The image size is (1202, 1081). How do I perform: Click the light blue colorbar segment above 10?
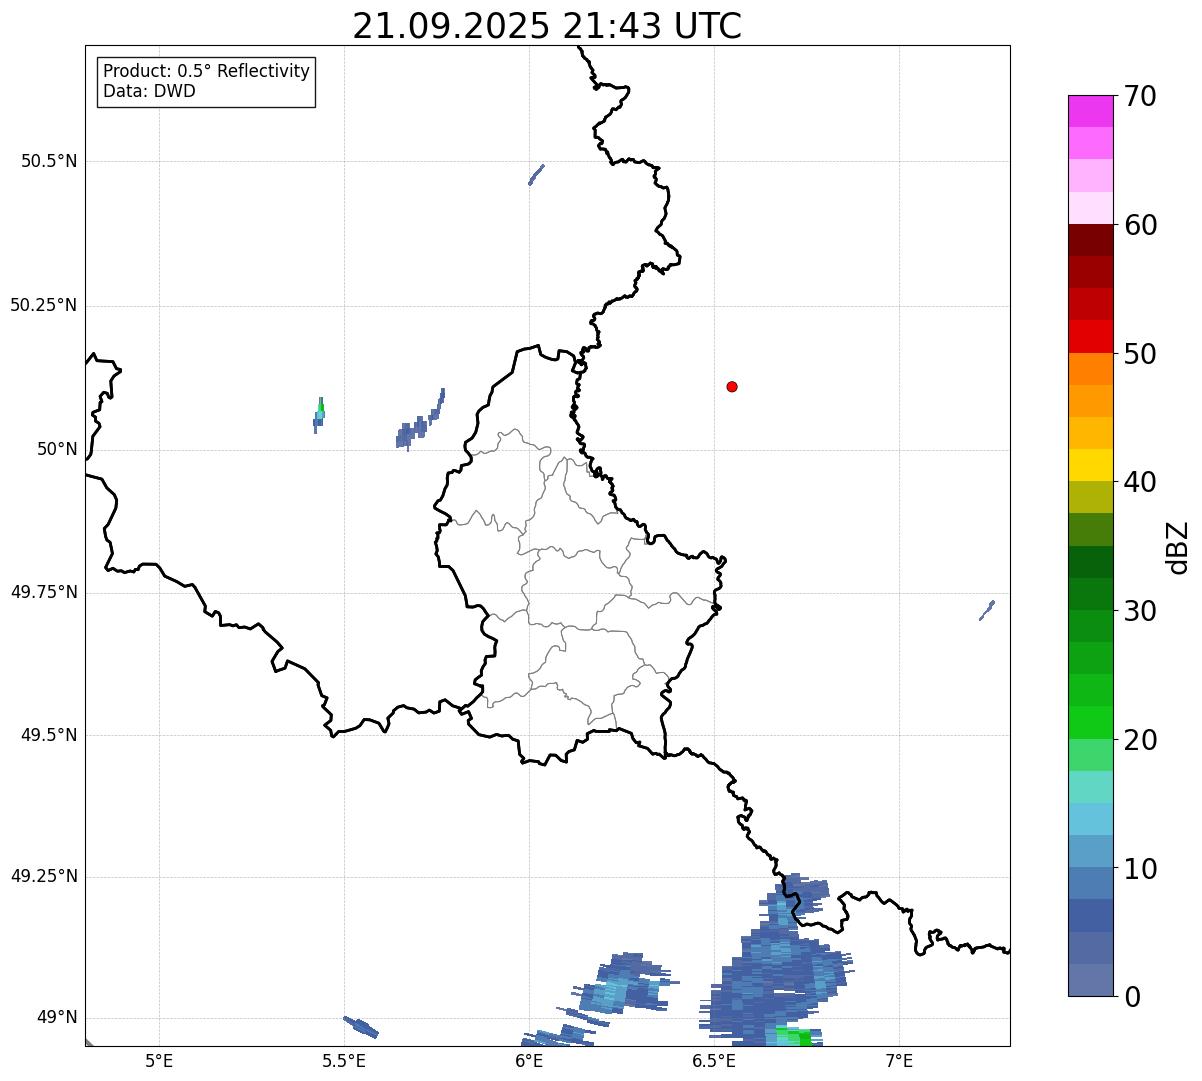tap(1090, 851)
